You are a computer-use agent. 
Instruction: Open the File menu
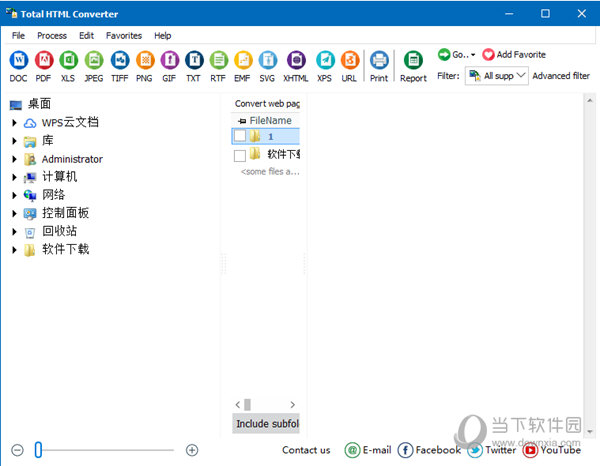(x=18, y=36)
